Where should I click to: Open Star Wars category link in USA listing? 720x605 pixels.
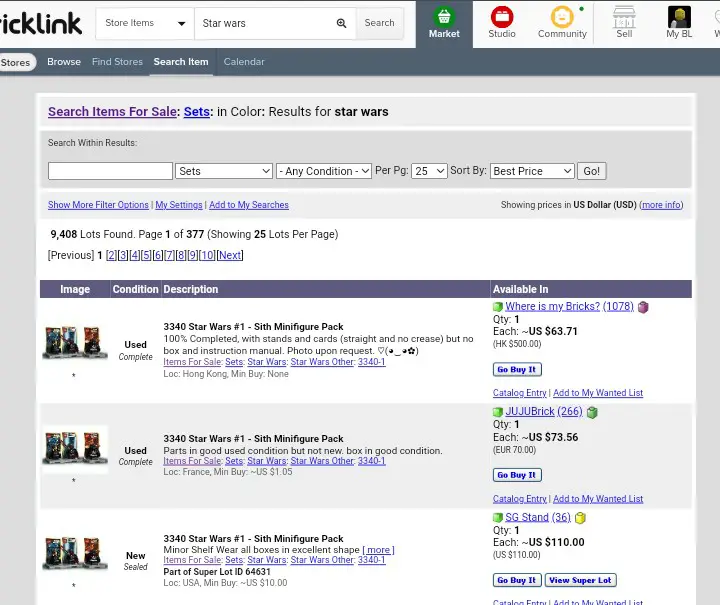point(267,560)
